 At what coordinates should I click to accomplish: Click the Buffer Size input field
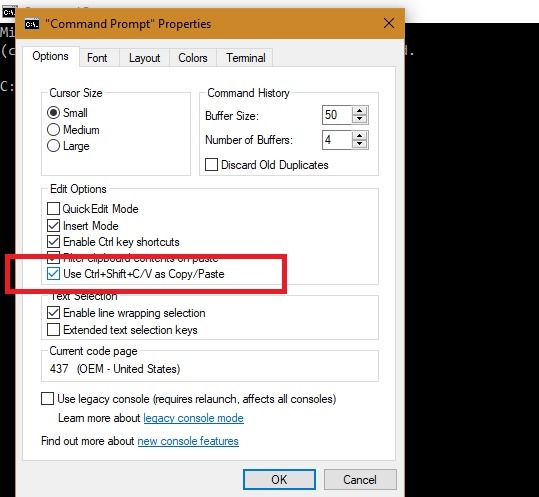(x=337, y=115)
